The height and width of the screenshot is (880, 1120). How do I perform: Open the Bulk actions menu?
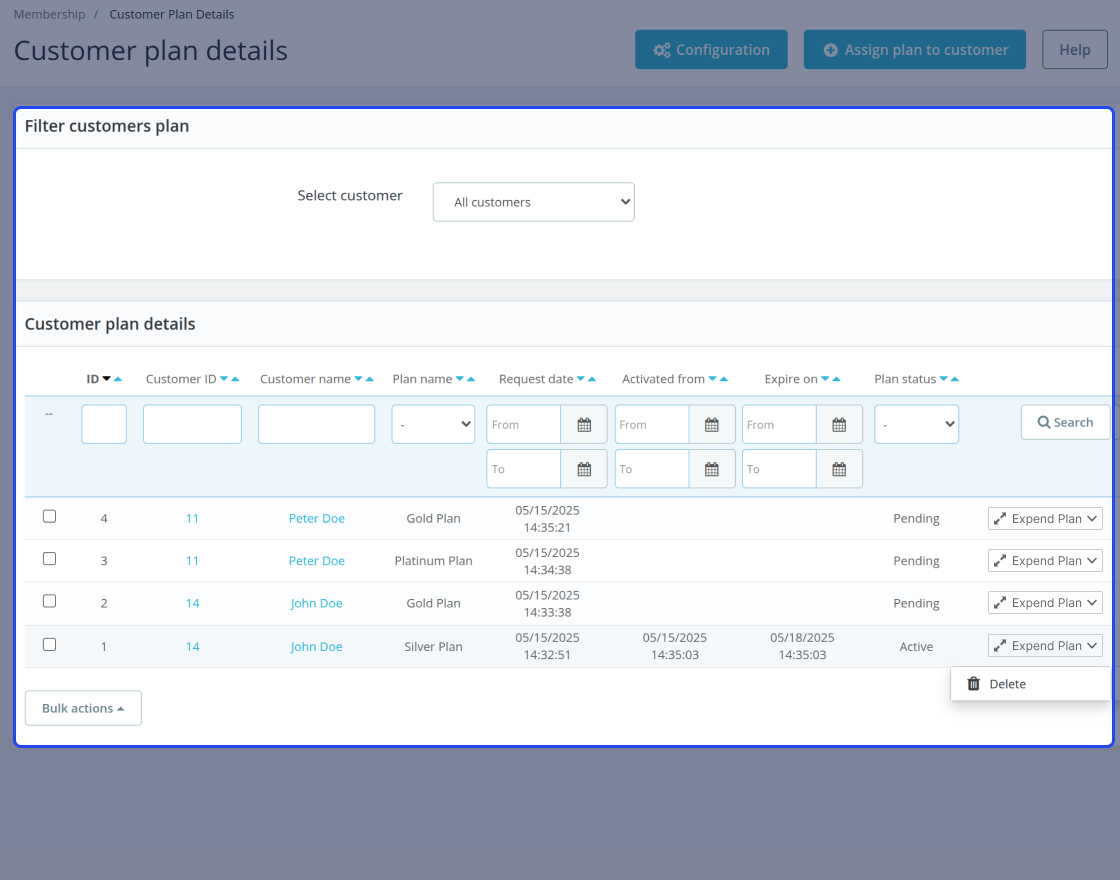pos(83,708)
